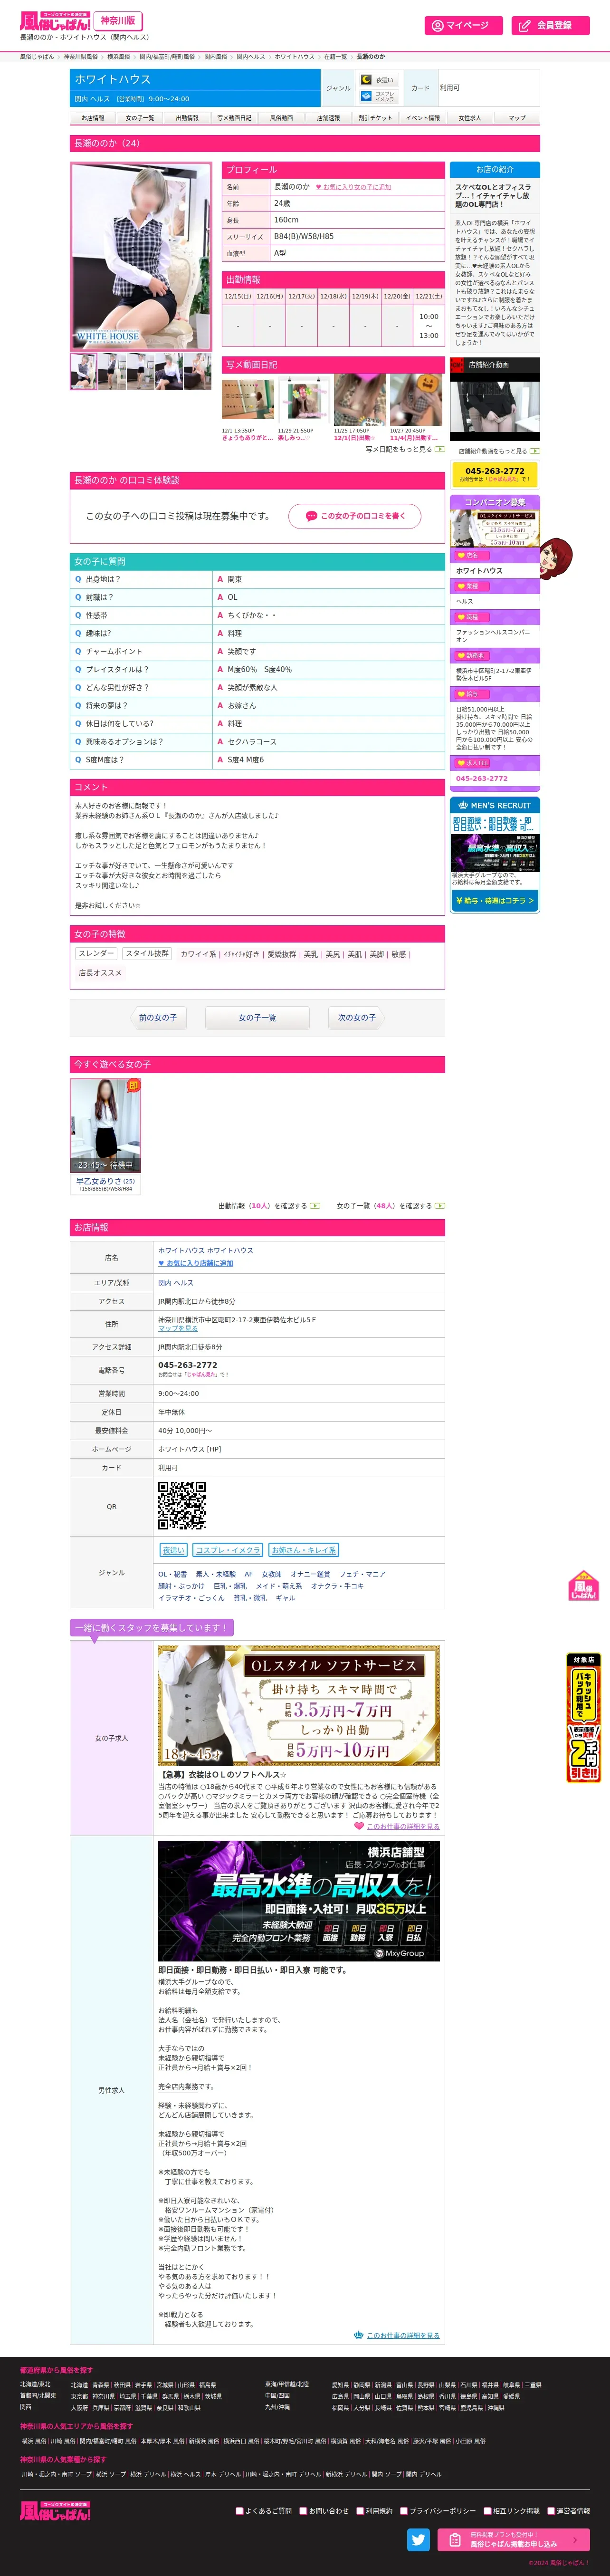Open ホワイトハウス [HP] homepage link
The height and width of the screenshot is (2576, 610).
tap(190, 1449)
